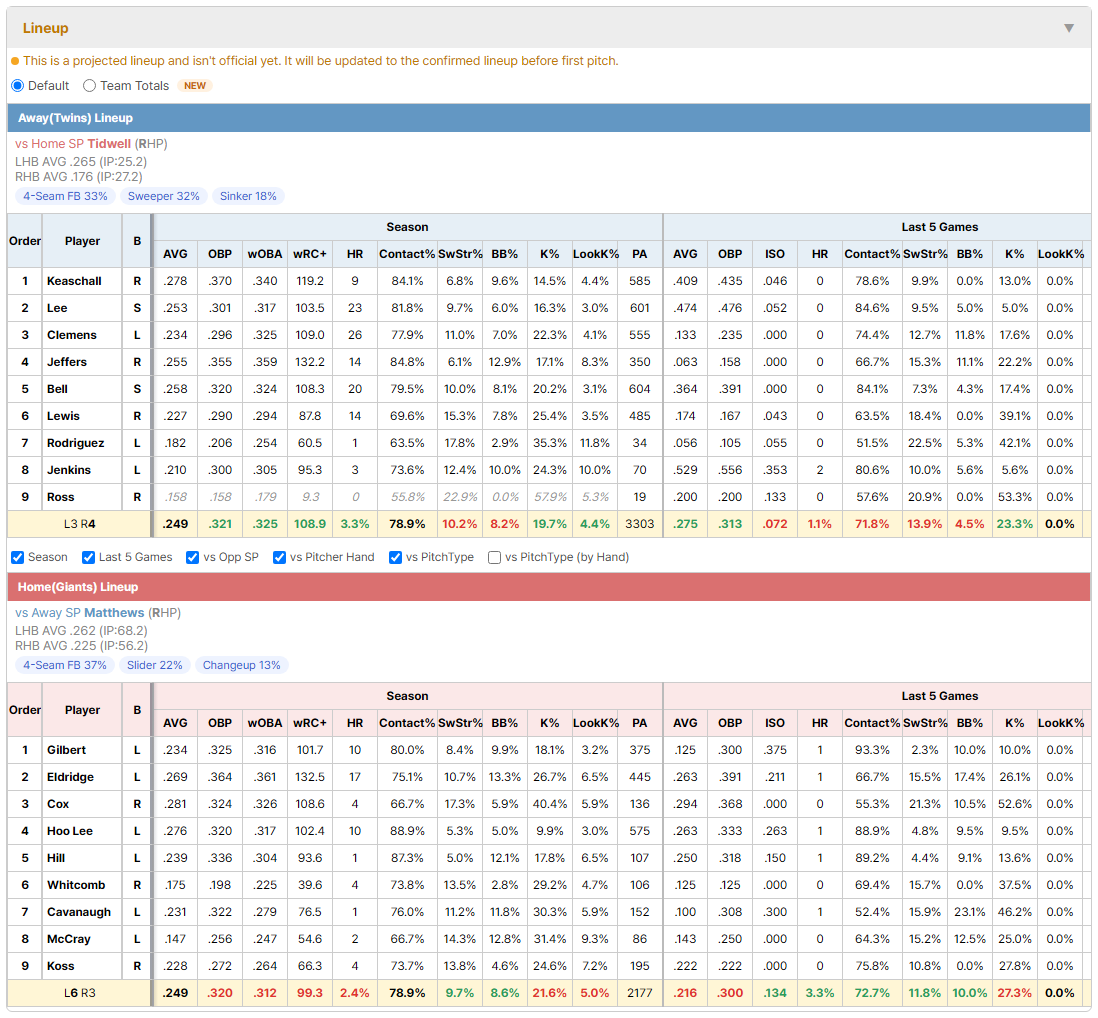Click the Sinker 18% pitch chip
The image size is (1098, 1018).
pyautogui.click(x=248, y=196)
